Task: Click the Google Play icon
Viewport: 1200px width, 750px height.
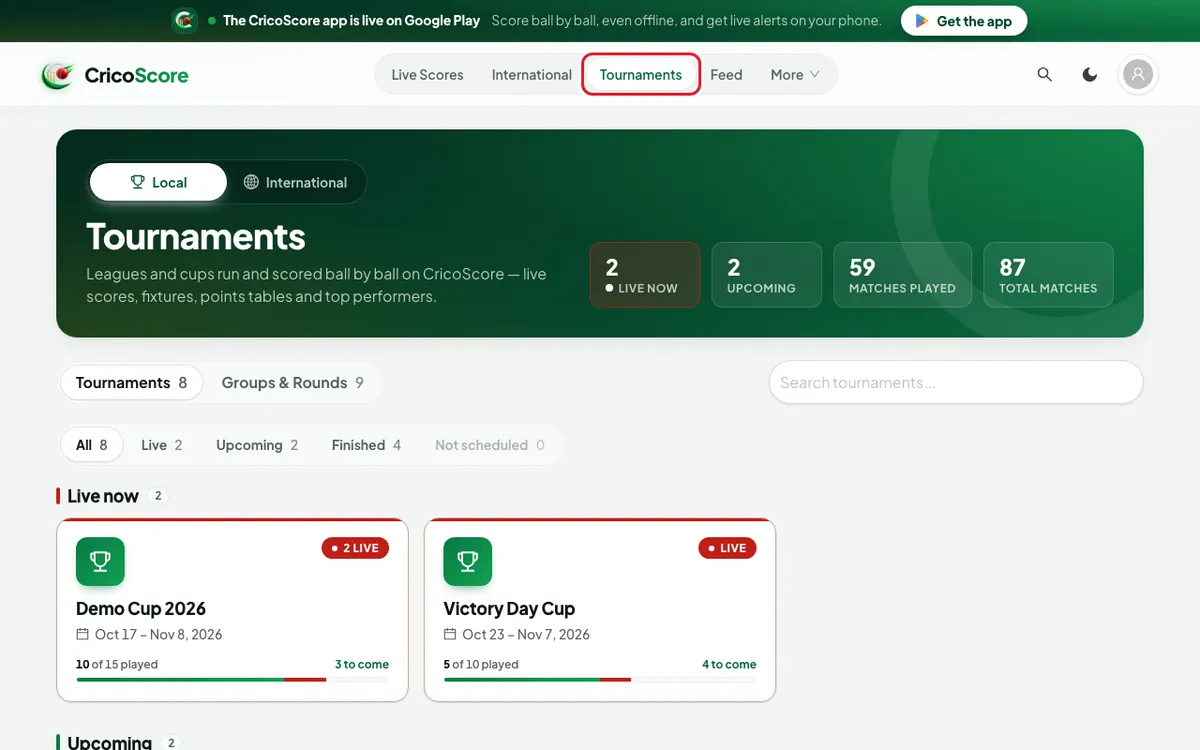Action: 922,21
